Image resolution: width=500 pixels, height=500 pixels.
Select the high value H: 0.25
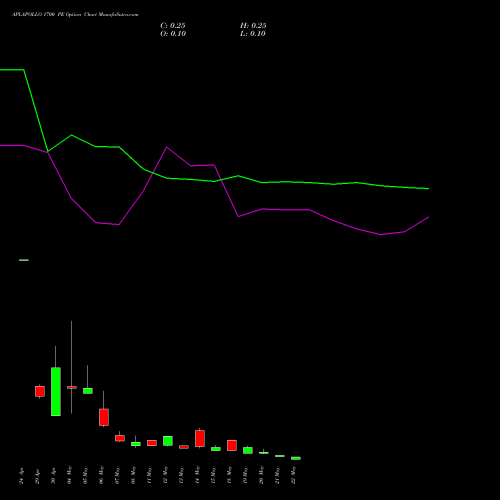click(x=253, y=26)
